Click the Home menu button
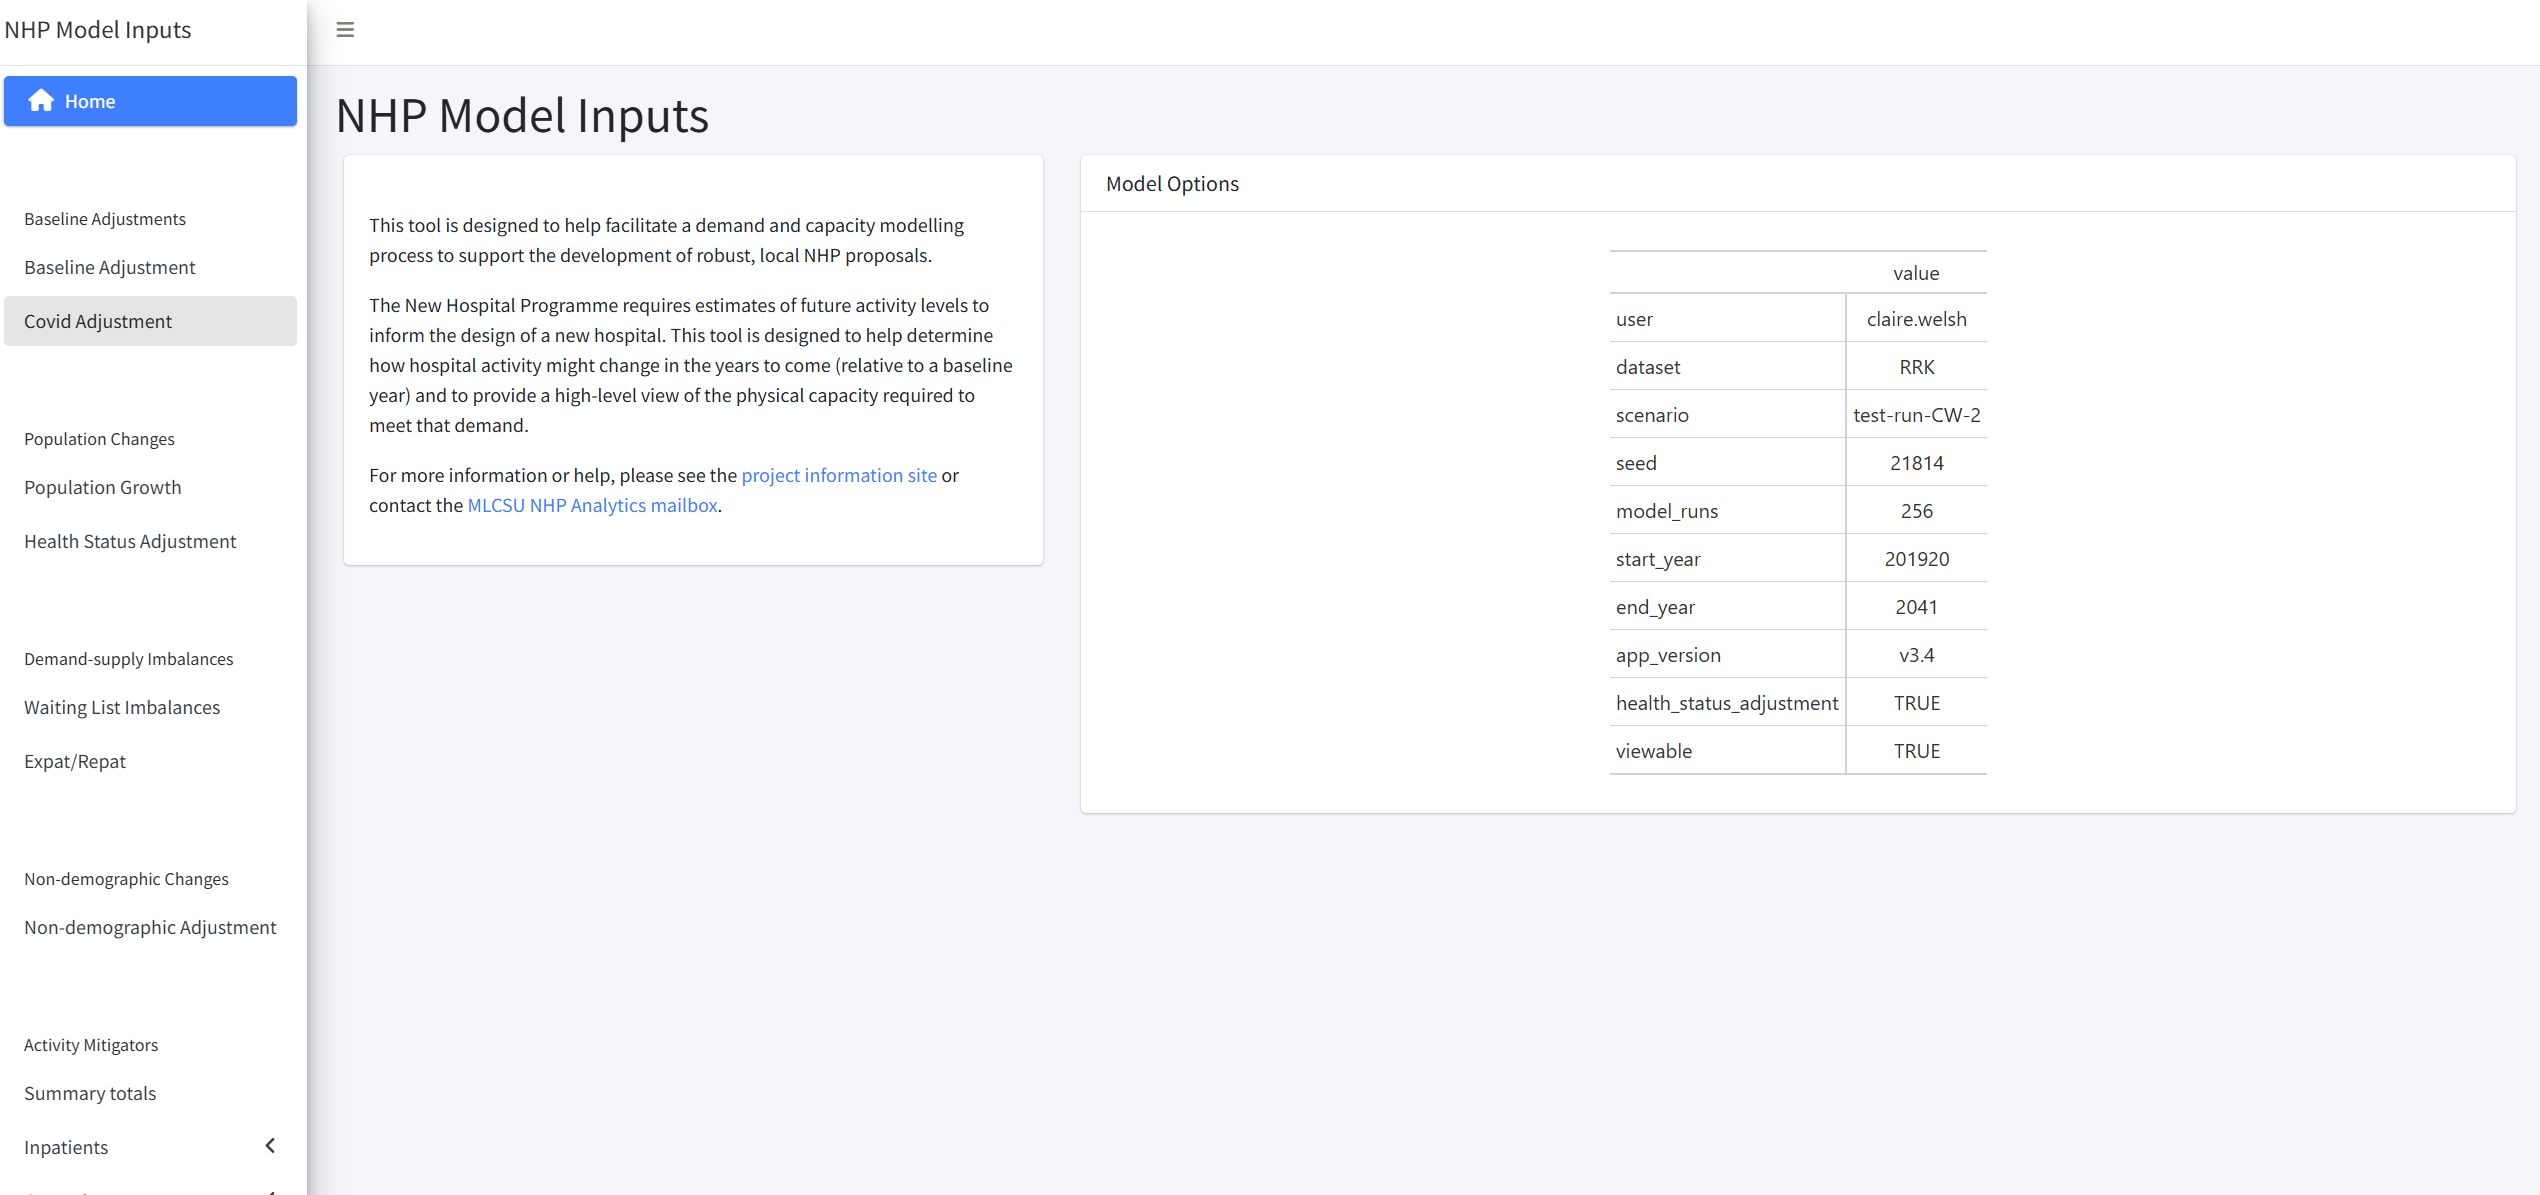This screenshot has width=2540, height=1195. (150, 101)
